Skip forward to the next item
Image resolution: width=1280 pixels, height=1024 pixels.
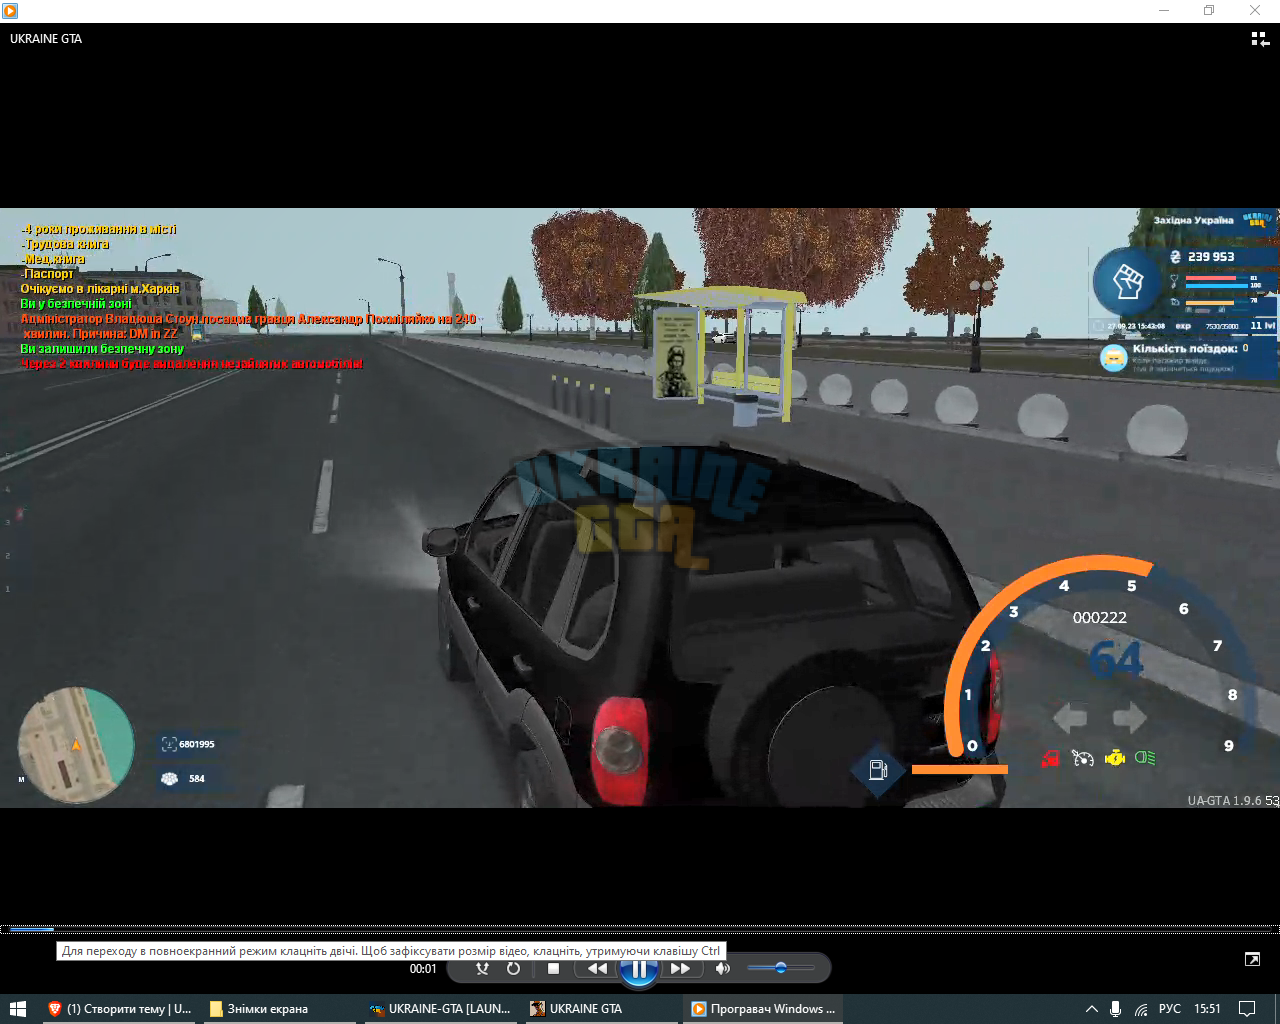click(x=680, y=968)
